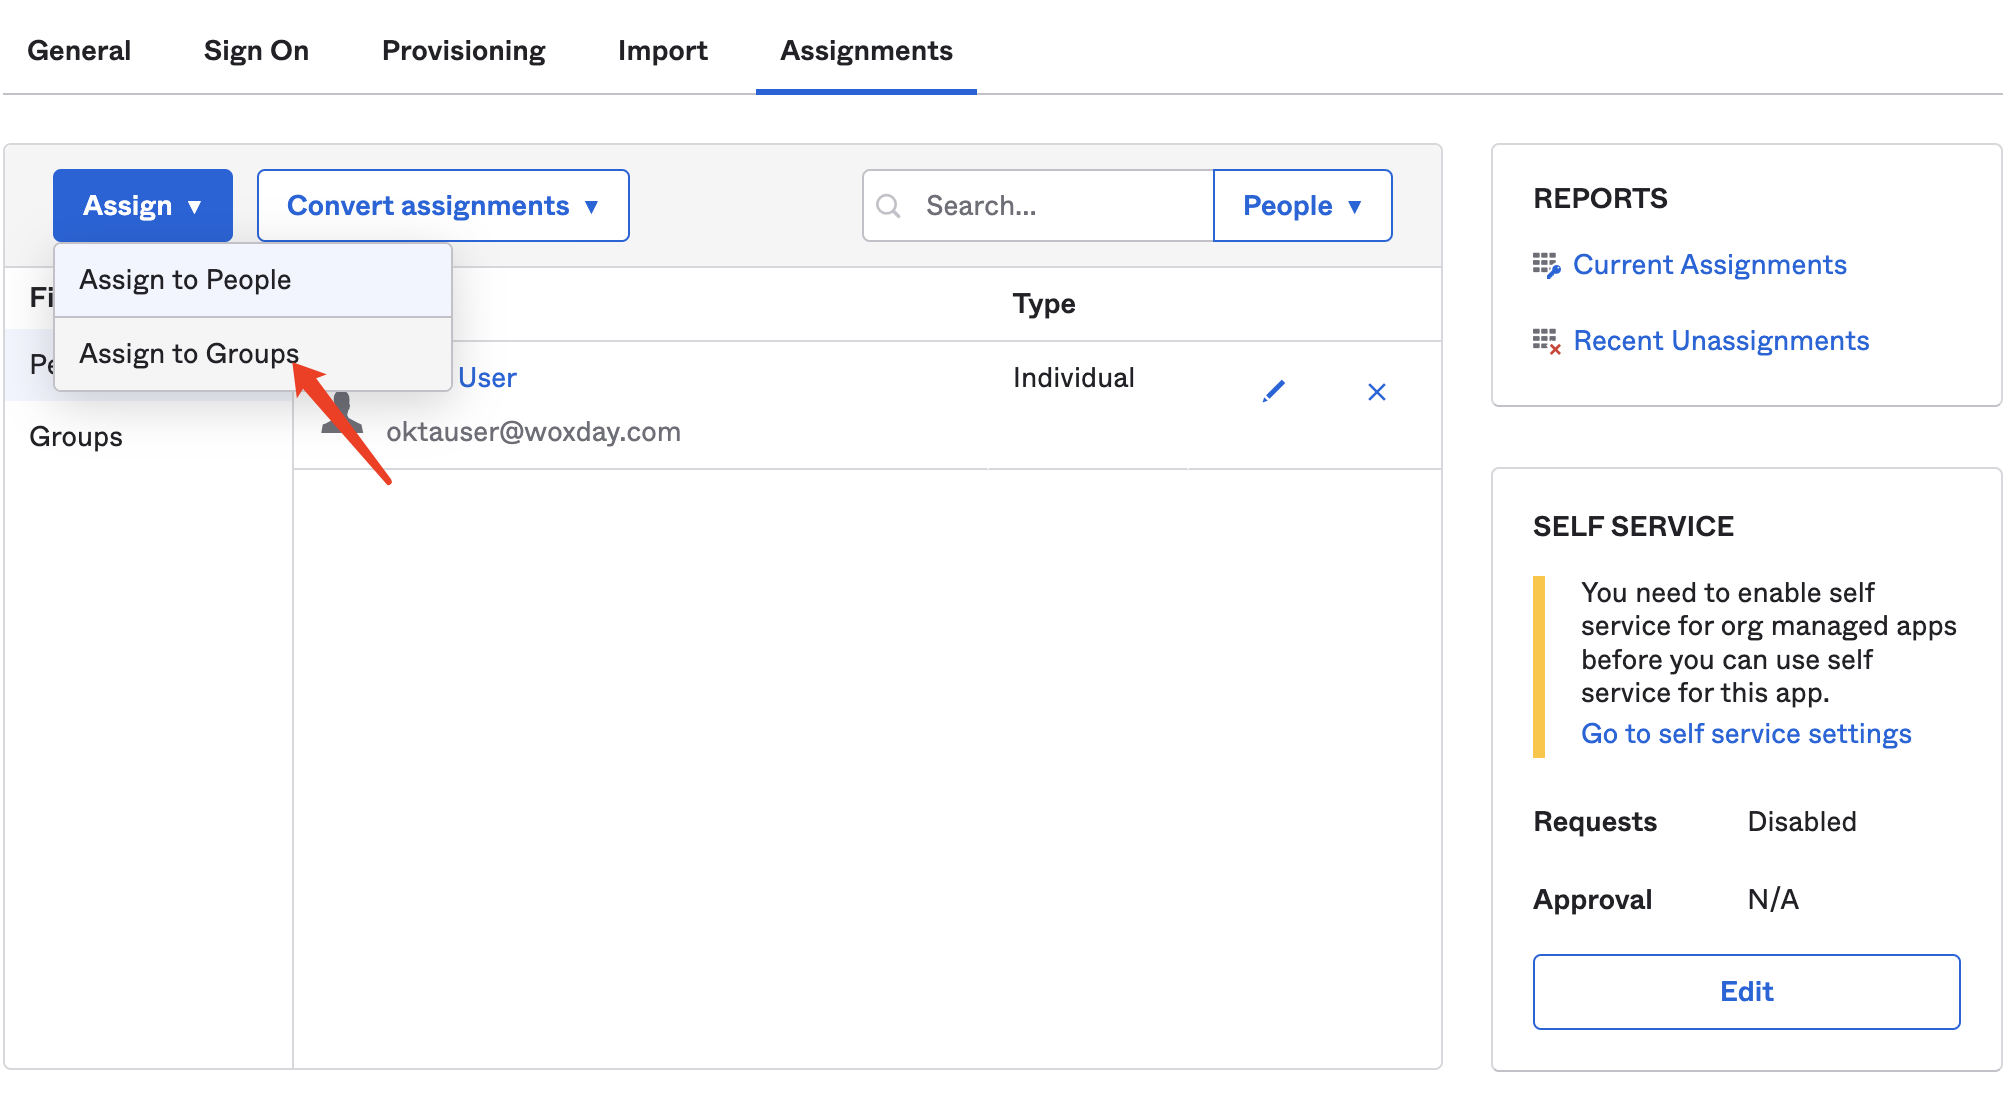This screenshot has width=2016, height=1100.
Task: Click the Type column header
Action: pyautogui.click(x=1044, y=304)
